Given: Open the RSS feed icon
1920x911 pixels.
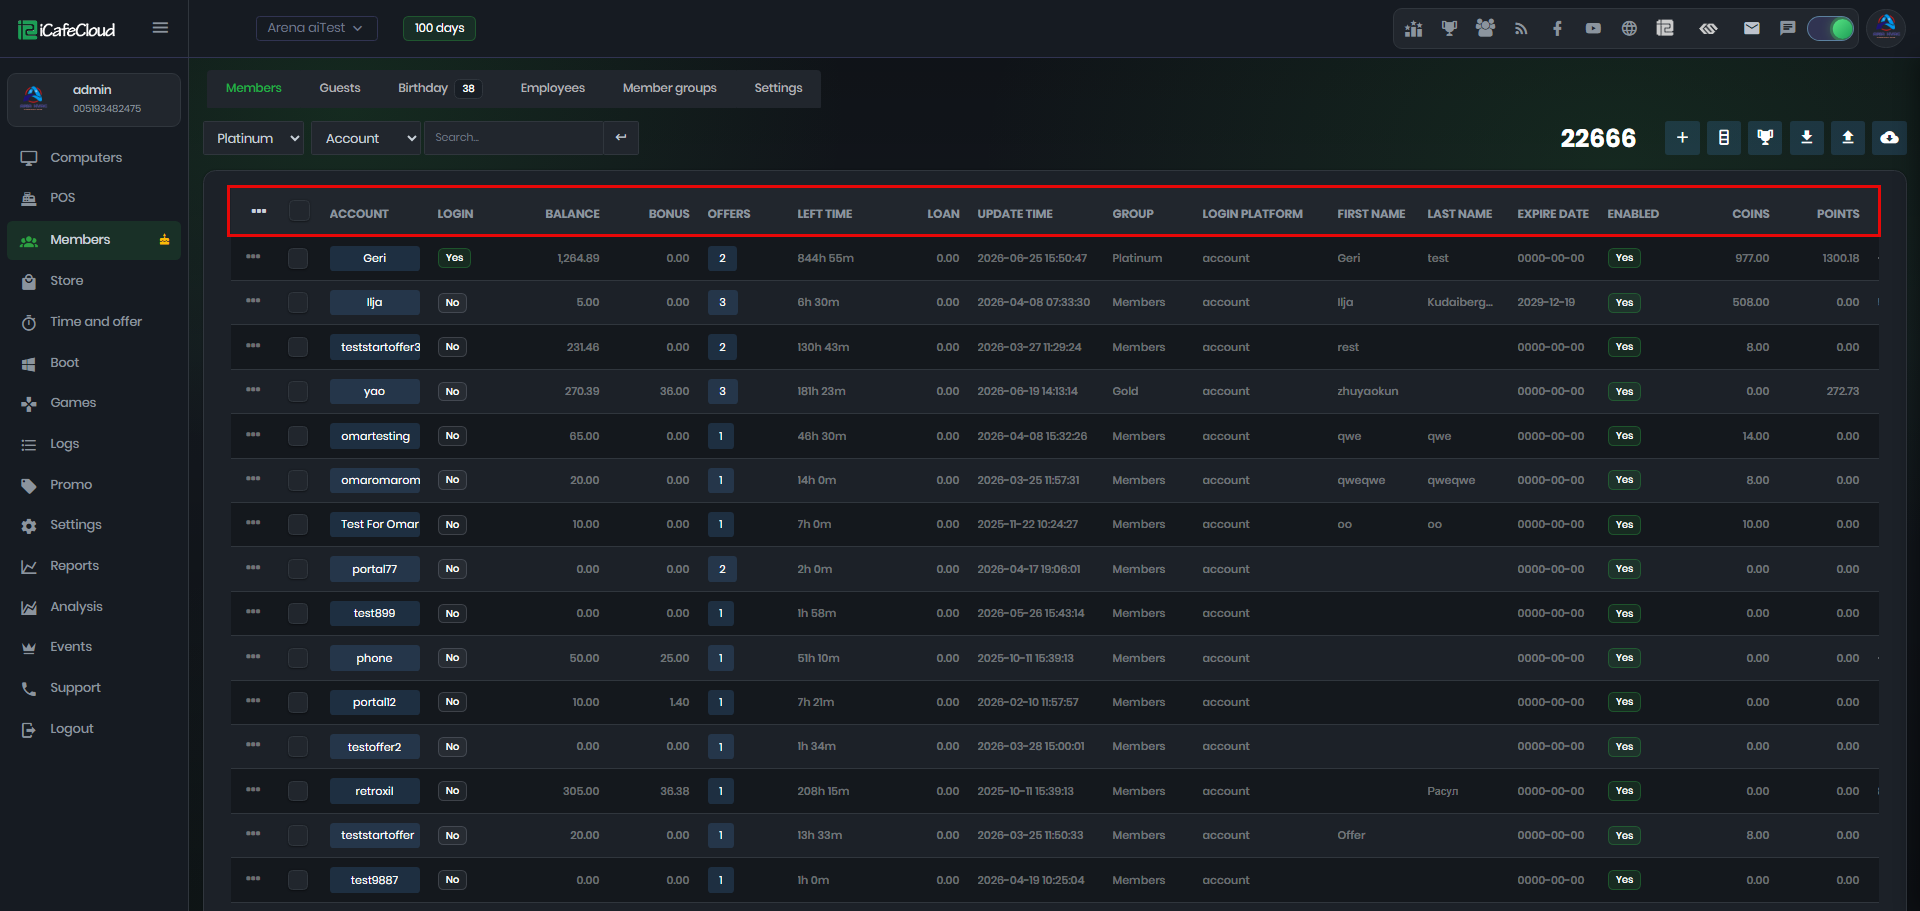Looking at the screenshot, I should click(1521, 29).
